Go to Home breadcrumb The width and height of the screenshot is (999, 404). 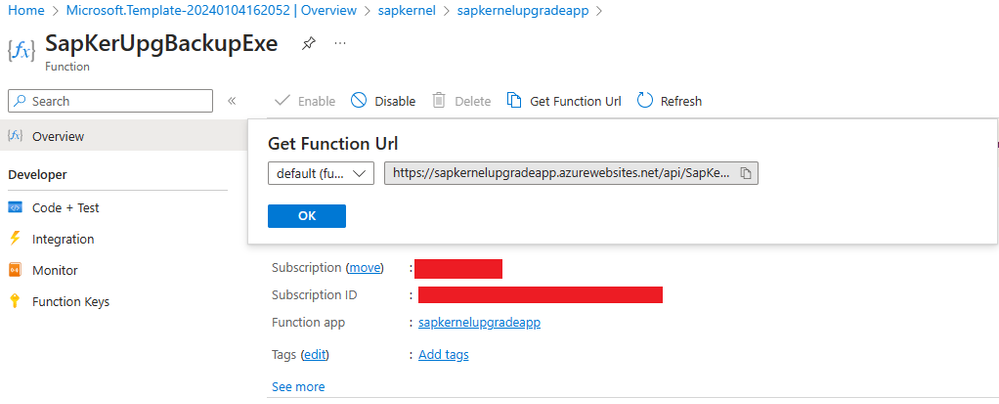pyautogui.click(x=26, y=10)
